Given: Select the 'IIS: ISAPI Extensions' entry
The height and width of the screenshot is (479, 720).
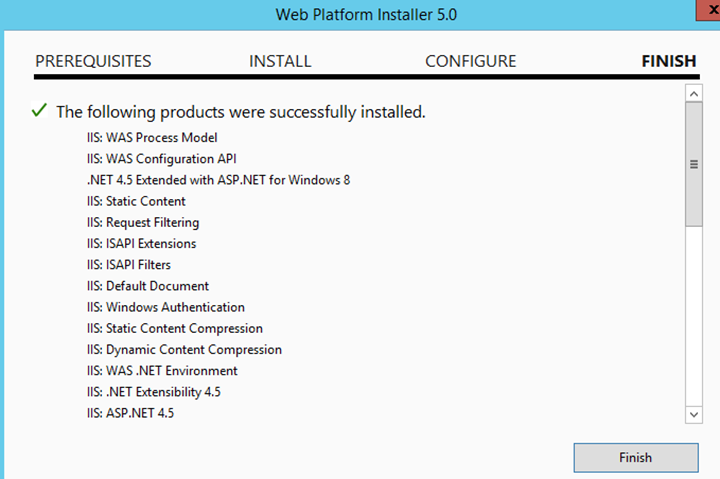Looking at the screenshot, I should coord(141,243).
